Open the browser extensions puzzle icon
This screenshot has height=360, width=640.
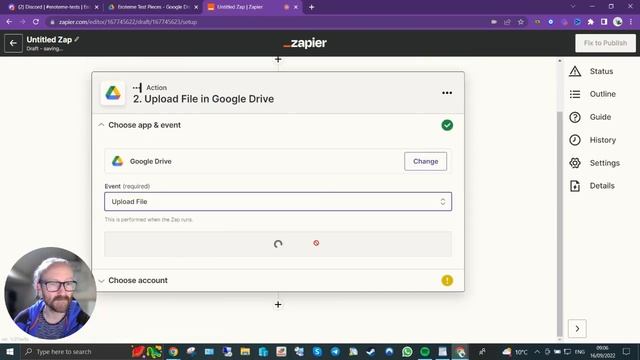pos(591,22)
